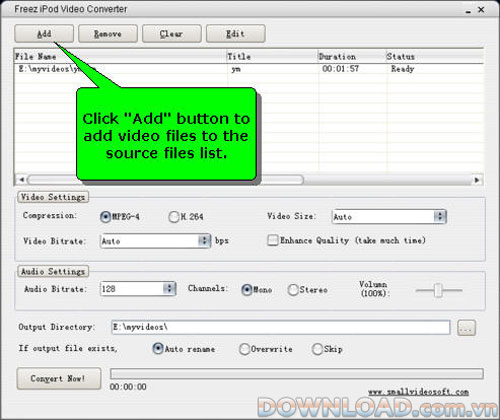Click the ym title cell
This screenshot has width=500, height=420.
236,69
